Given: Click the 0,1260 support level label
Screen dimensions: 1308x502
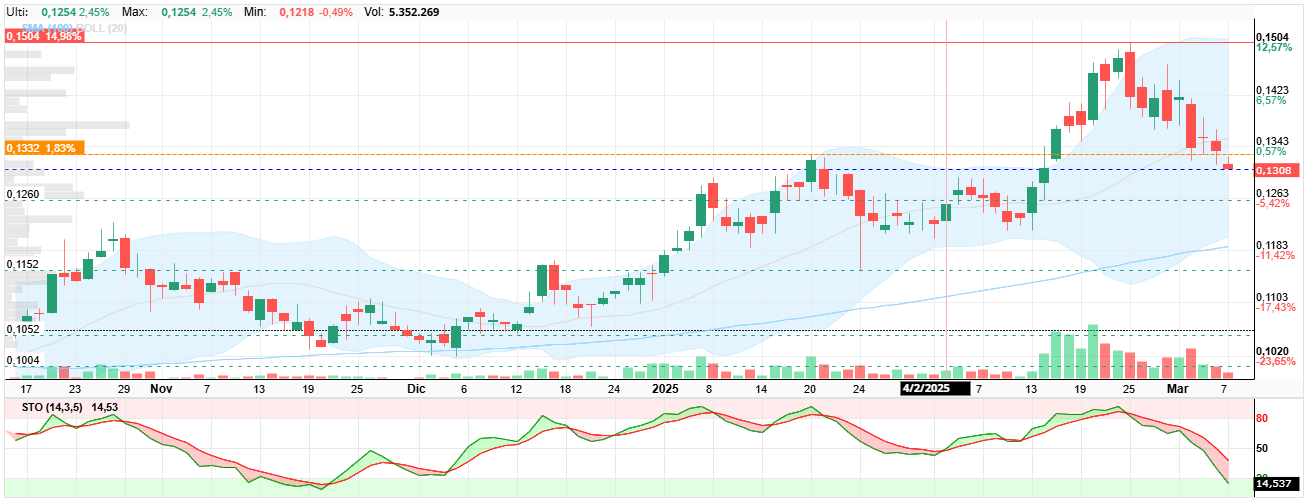Looking at the screenshot, I should (23, 194).
